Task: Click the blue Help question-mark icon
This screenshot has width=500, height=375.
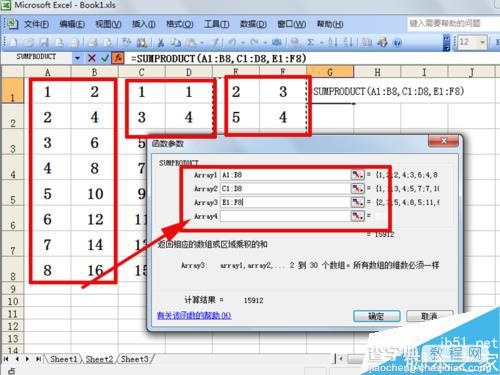Action: click(397, 43)
